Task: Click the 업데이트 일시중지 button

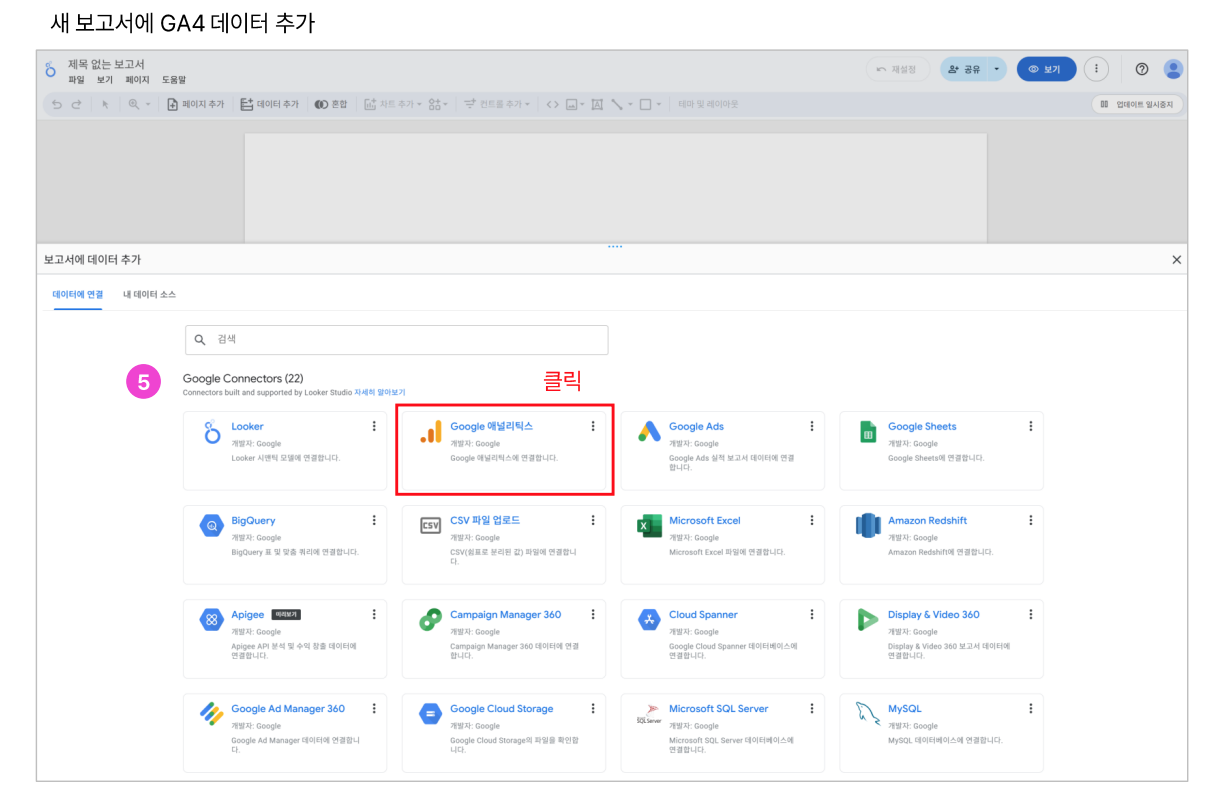Action: 1137,104
